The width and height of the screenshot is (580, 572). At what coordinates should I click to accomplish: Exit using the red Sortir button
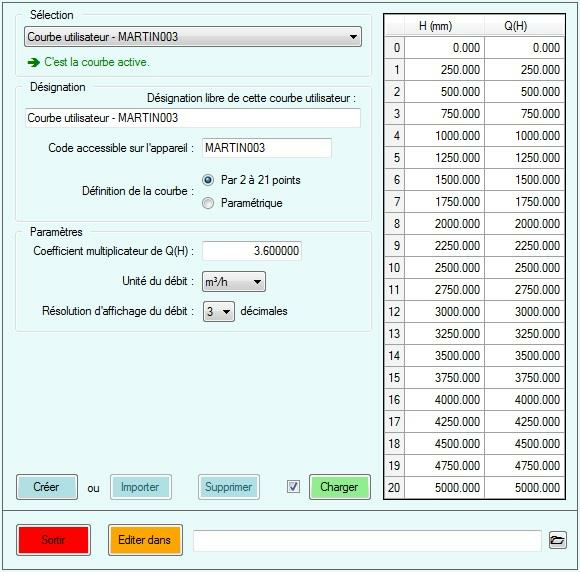click(x=53, y=540)
